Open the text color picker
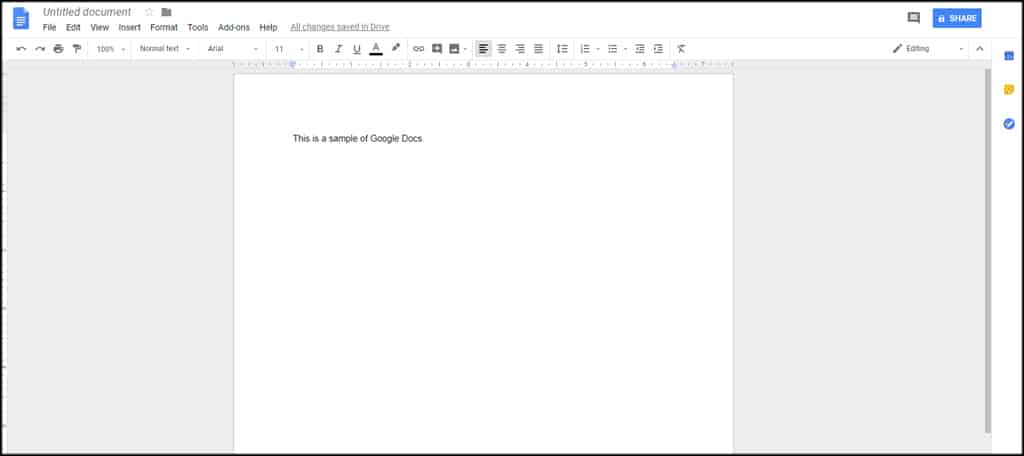The height and width of the screenshot is (456, 1024). coord(376,48)
